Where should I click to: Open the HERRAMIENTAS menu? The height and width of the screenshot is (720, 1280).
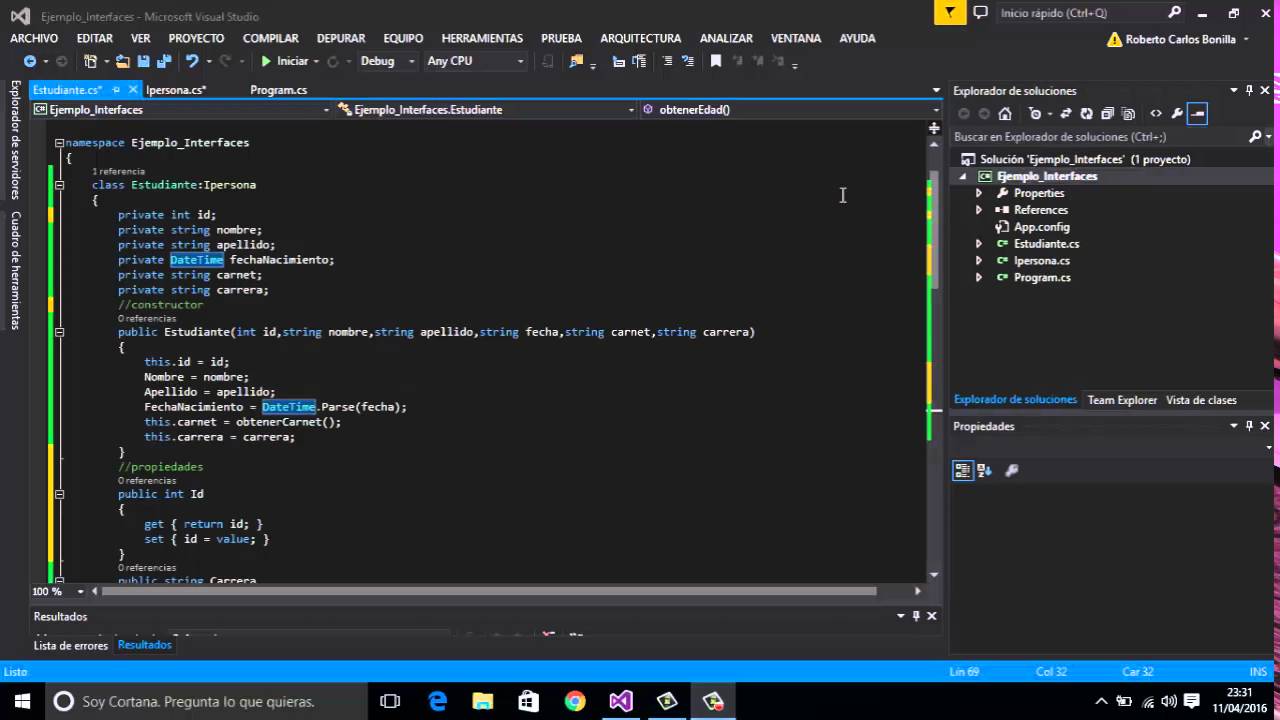click(x=482, y=38)
